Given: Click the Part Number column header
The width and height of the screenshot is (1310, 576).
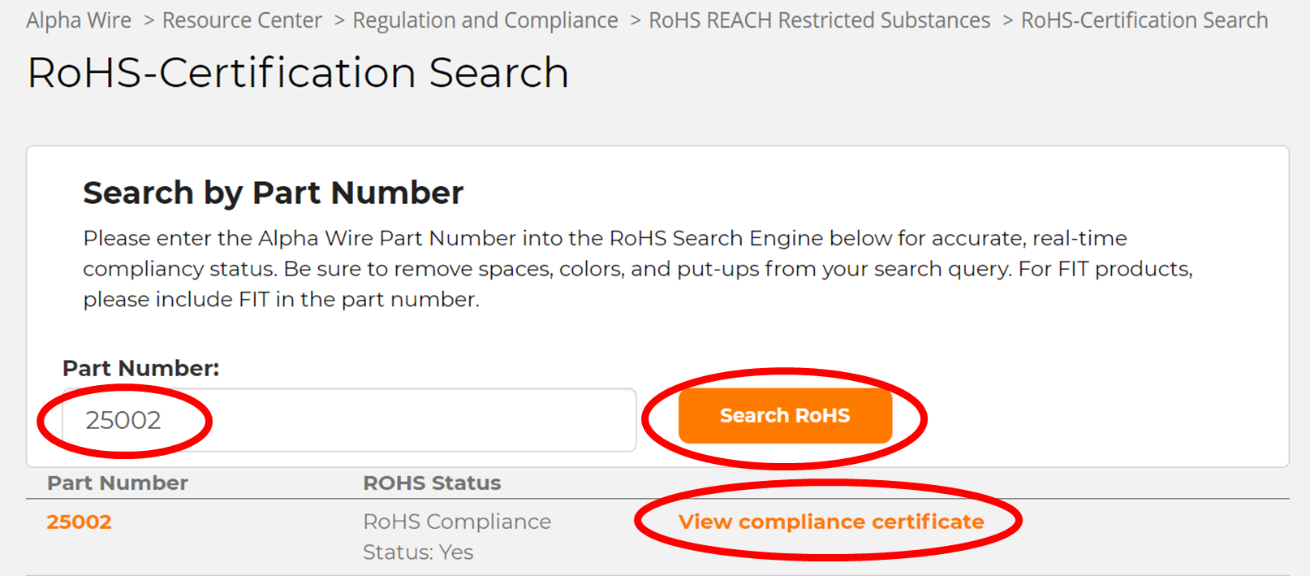Looking at the screenshot, I should [117, 483].
